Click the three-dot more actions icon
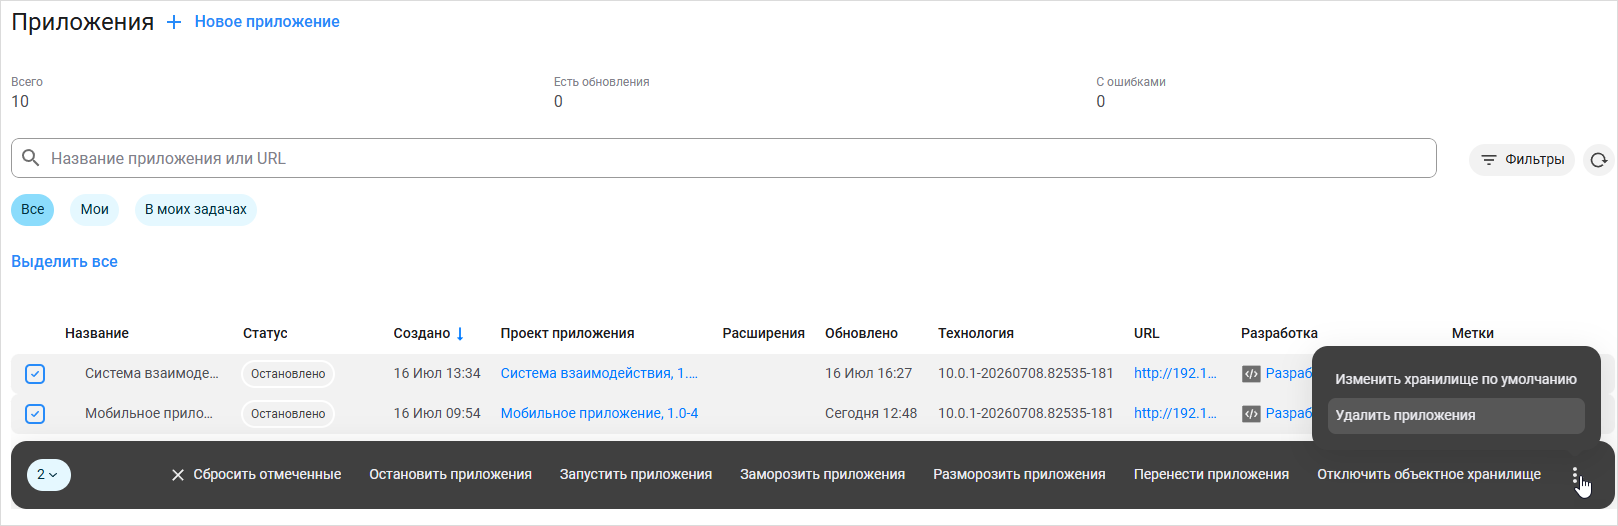This screenshot has height=526, width=1618. tap(1575, 477)
